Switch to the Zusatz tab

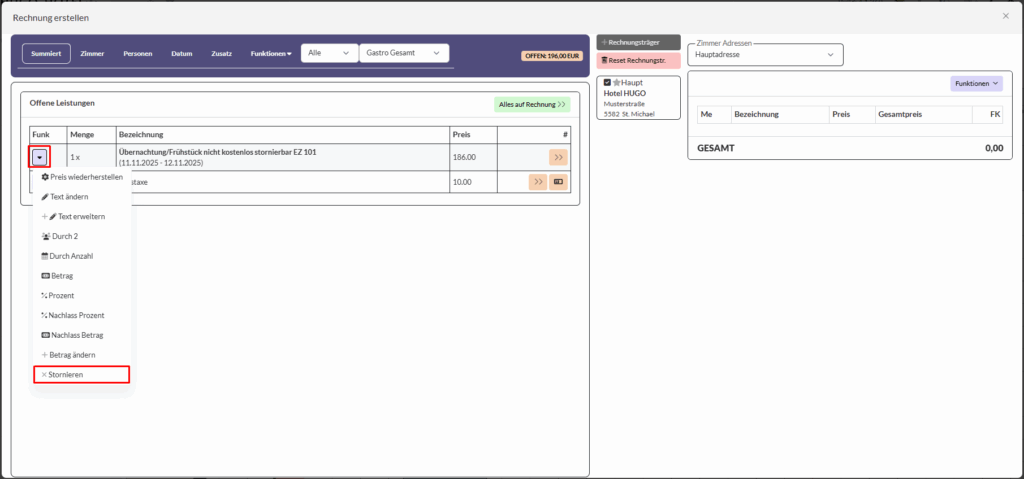tap(221, 54)
